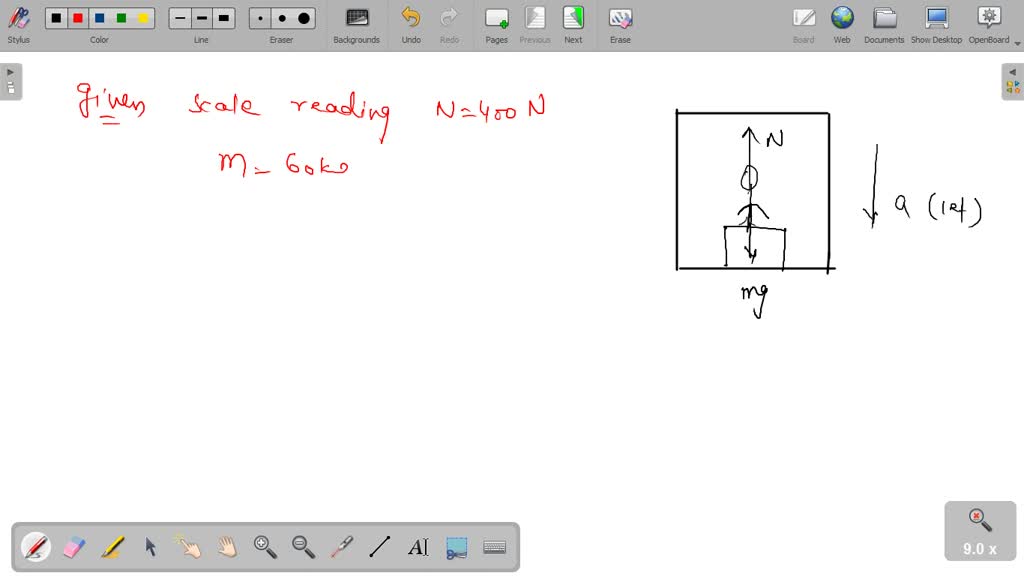Select the draw line tool
Viewport: 1024px width, 576px height.
coord(379,547)
